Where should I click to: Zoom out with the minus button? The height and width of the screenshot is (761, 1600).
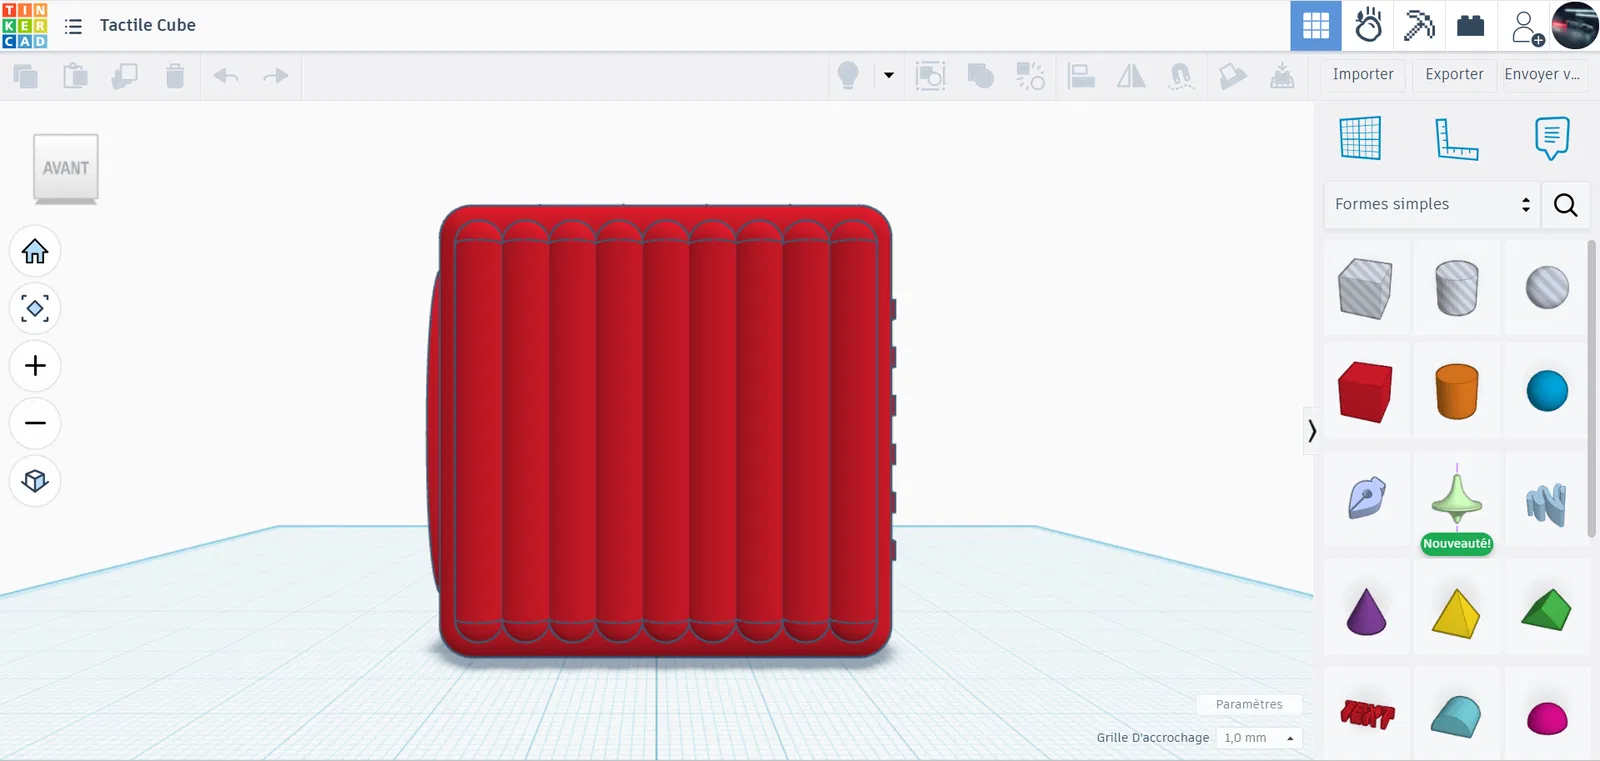[x=35, y=423]
